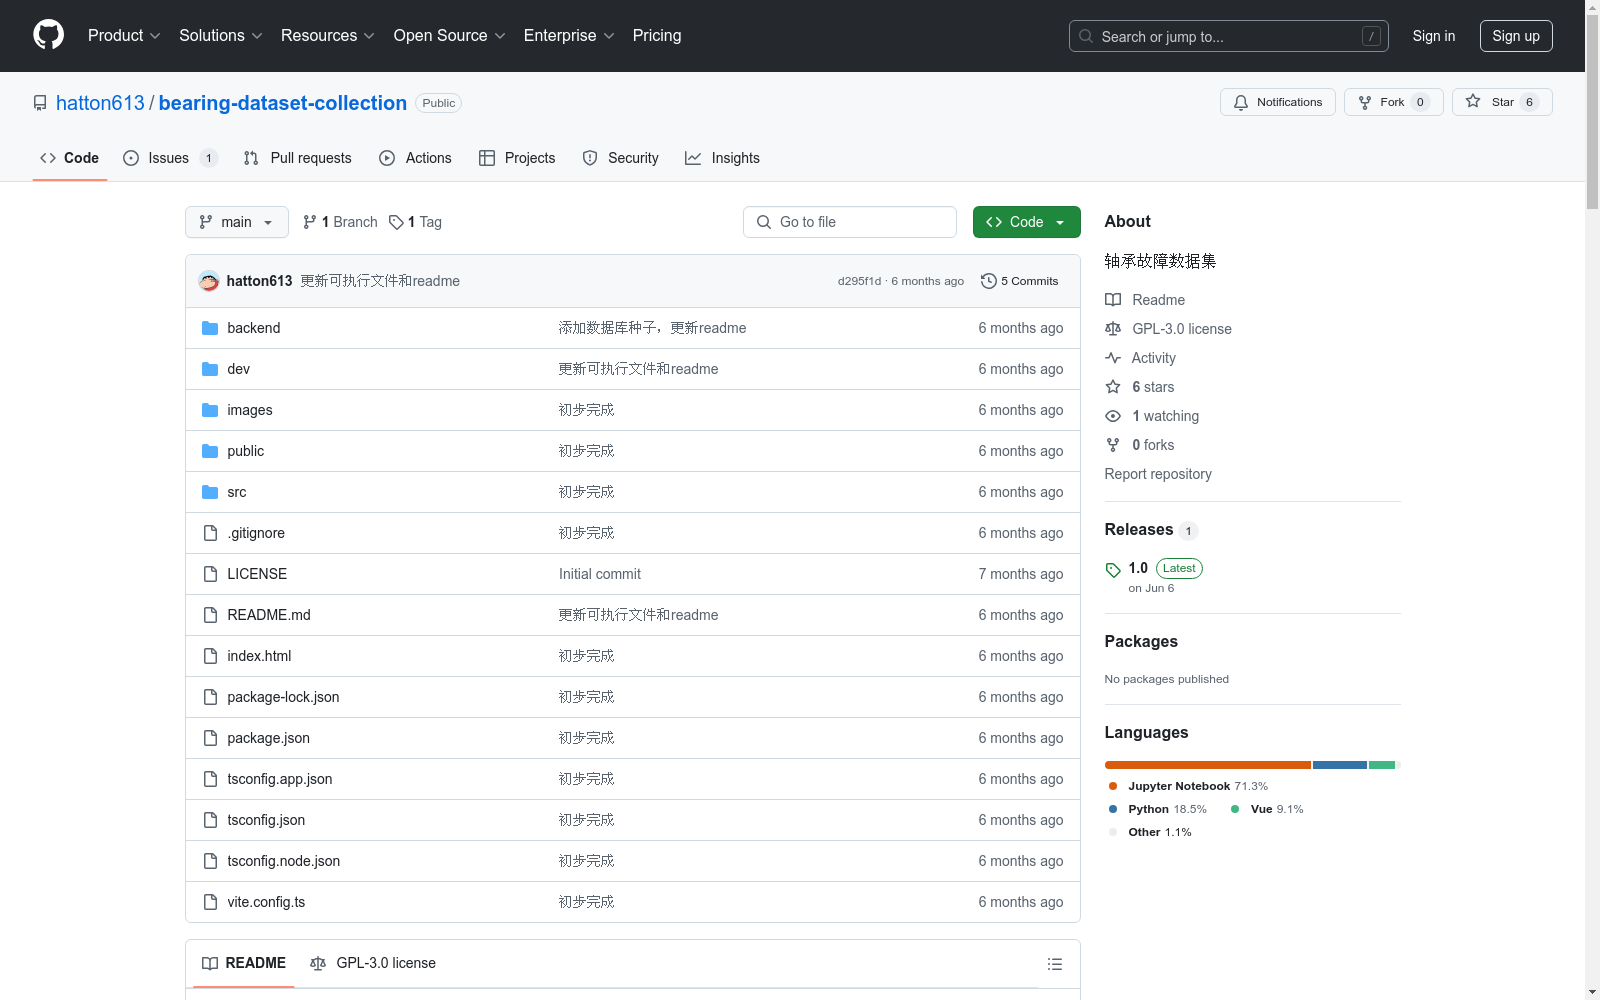This screenshot has height=1000, width=1600.
Task: Expand the main branch selector
Action: [236, 222]
